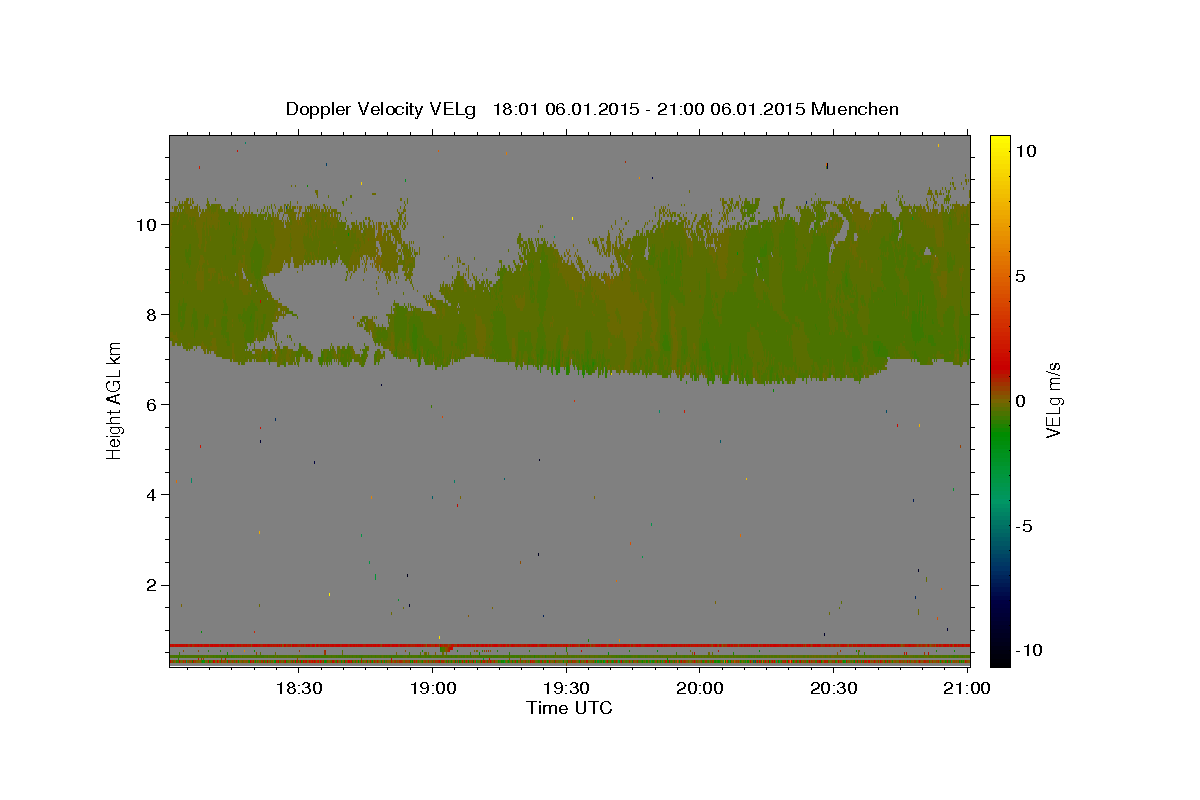Click the plot title "Doppler Velocity VELg"

coord(383,109)
